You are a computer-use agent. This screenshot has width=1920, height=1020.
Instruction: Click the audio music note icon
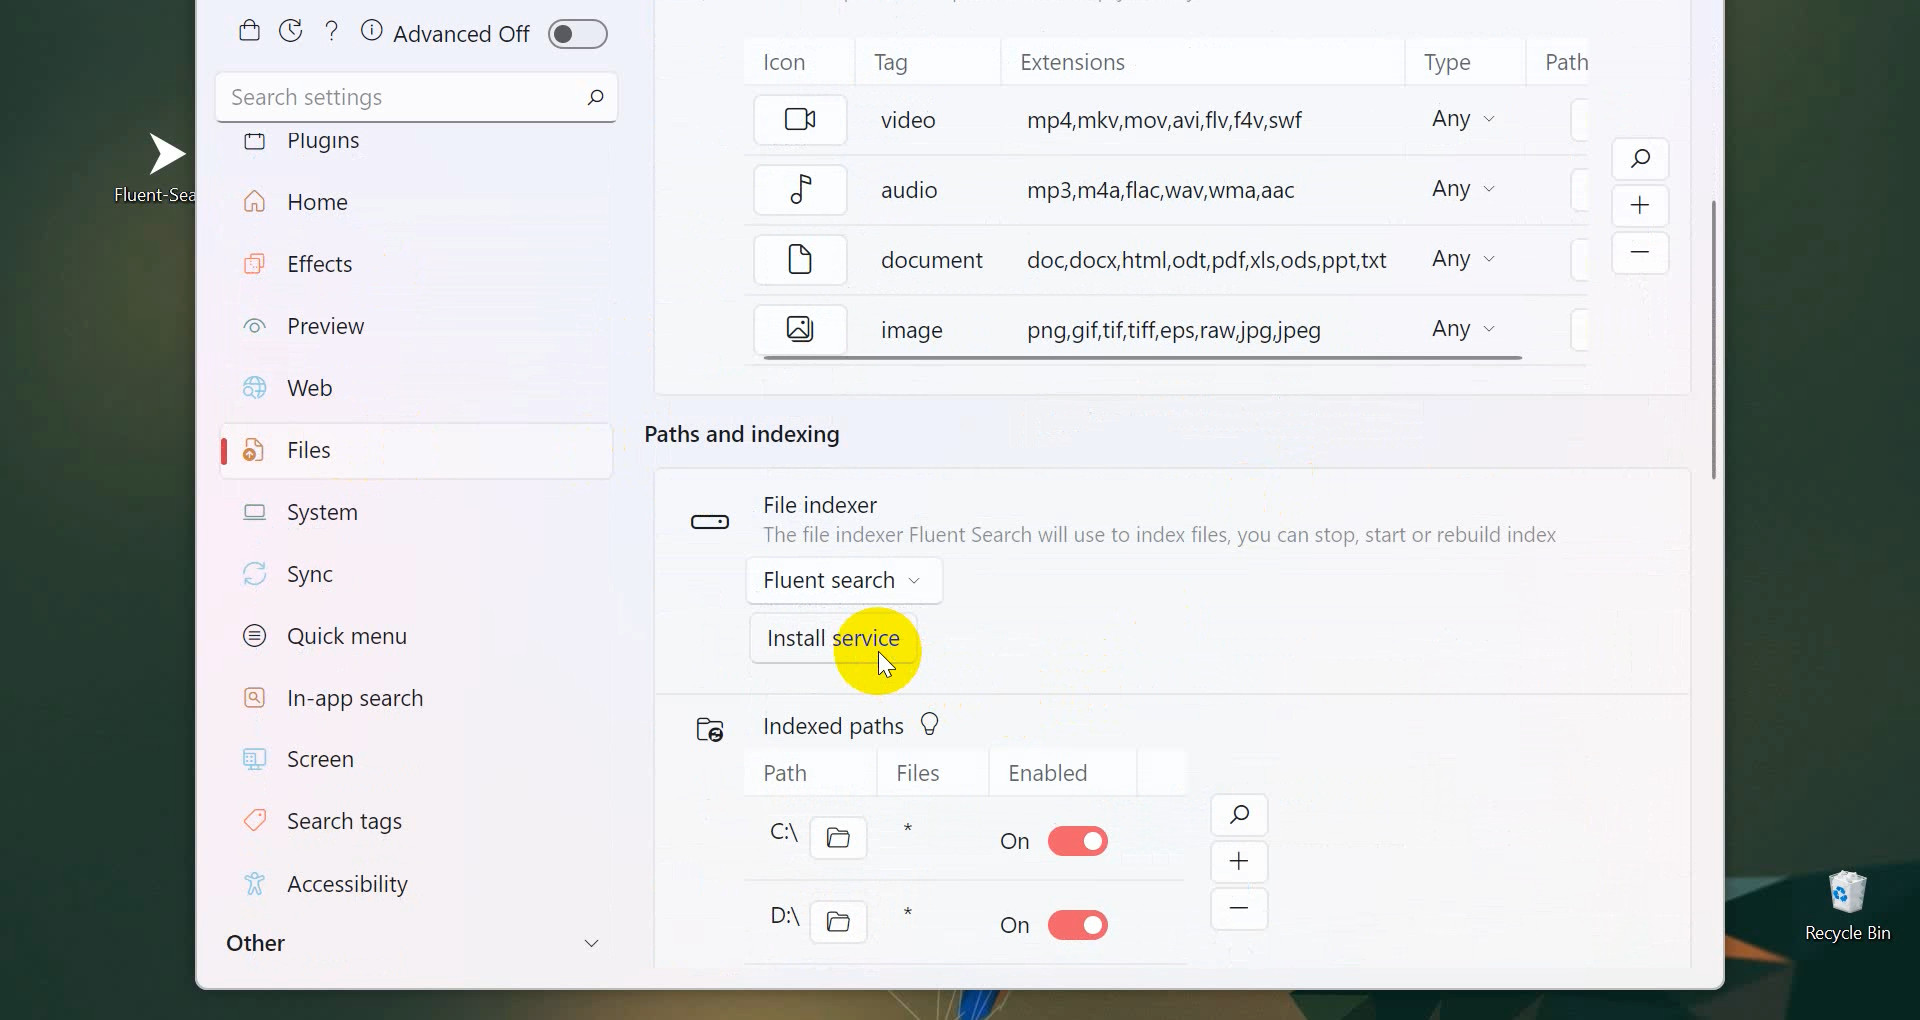pyautogui.click(x=800, y=190)
